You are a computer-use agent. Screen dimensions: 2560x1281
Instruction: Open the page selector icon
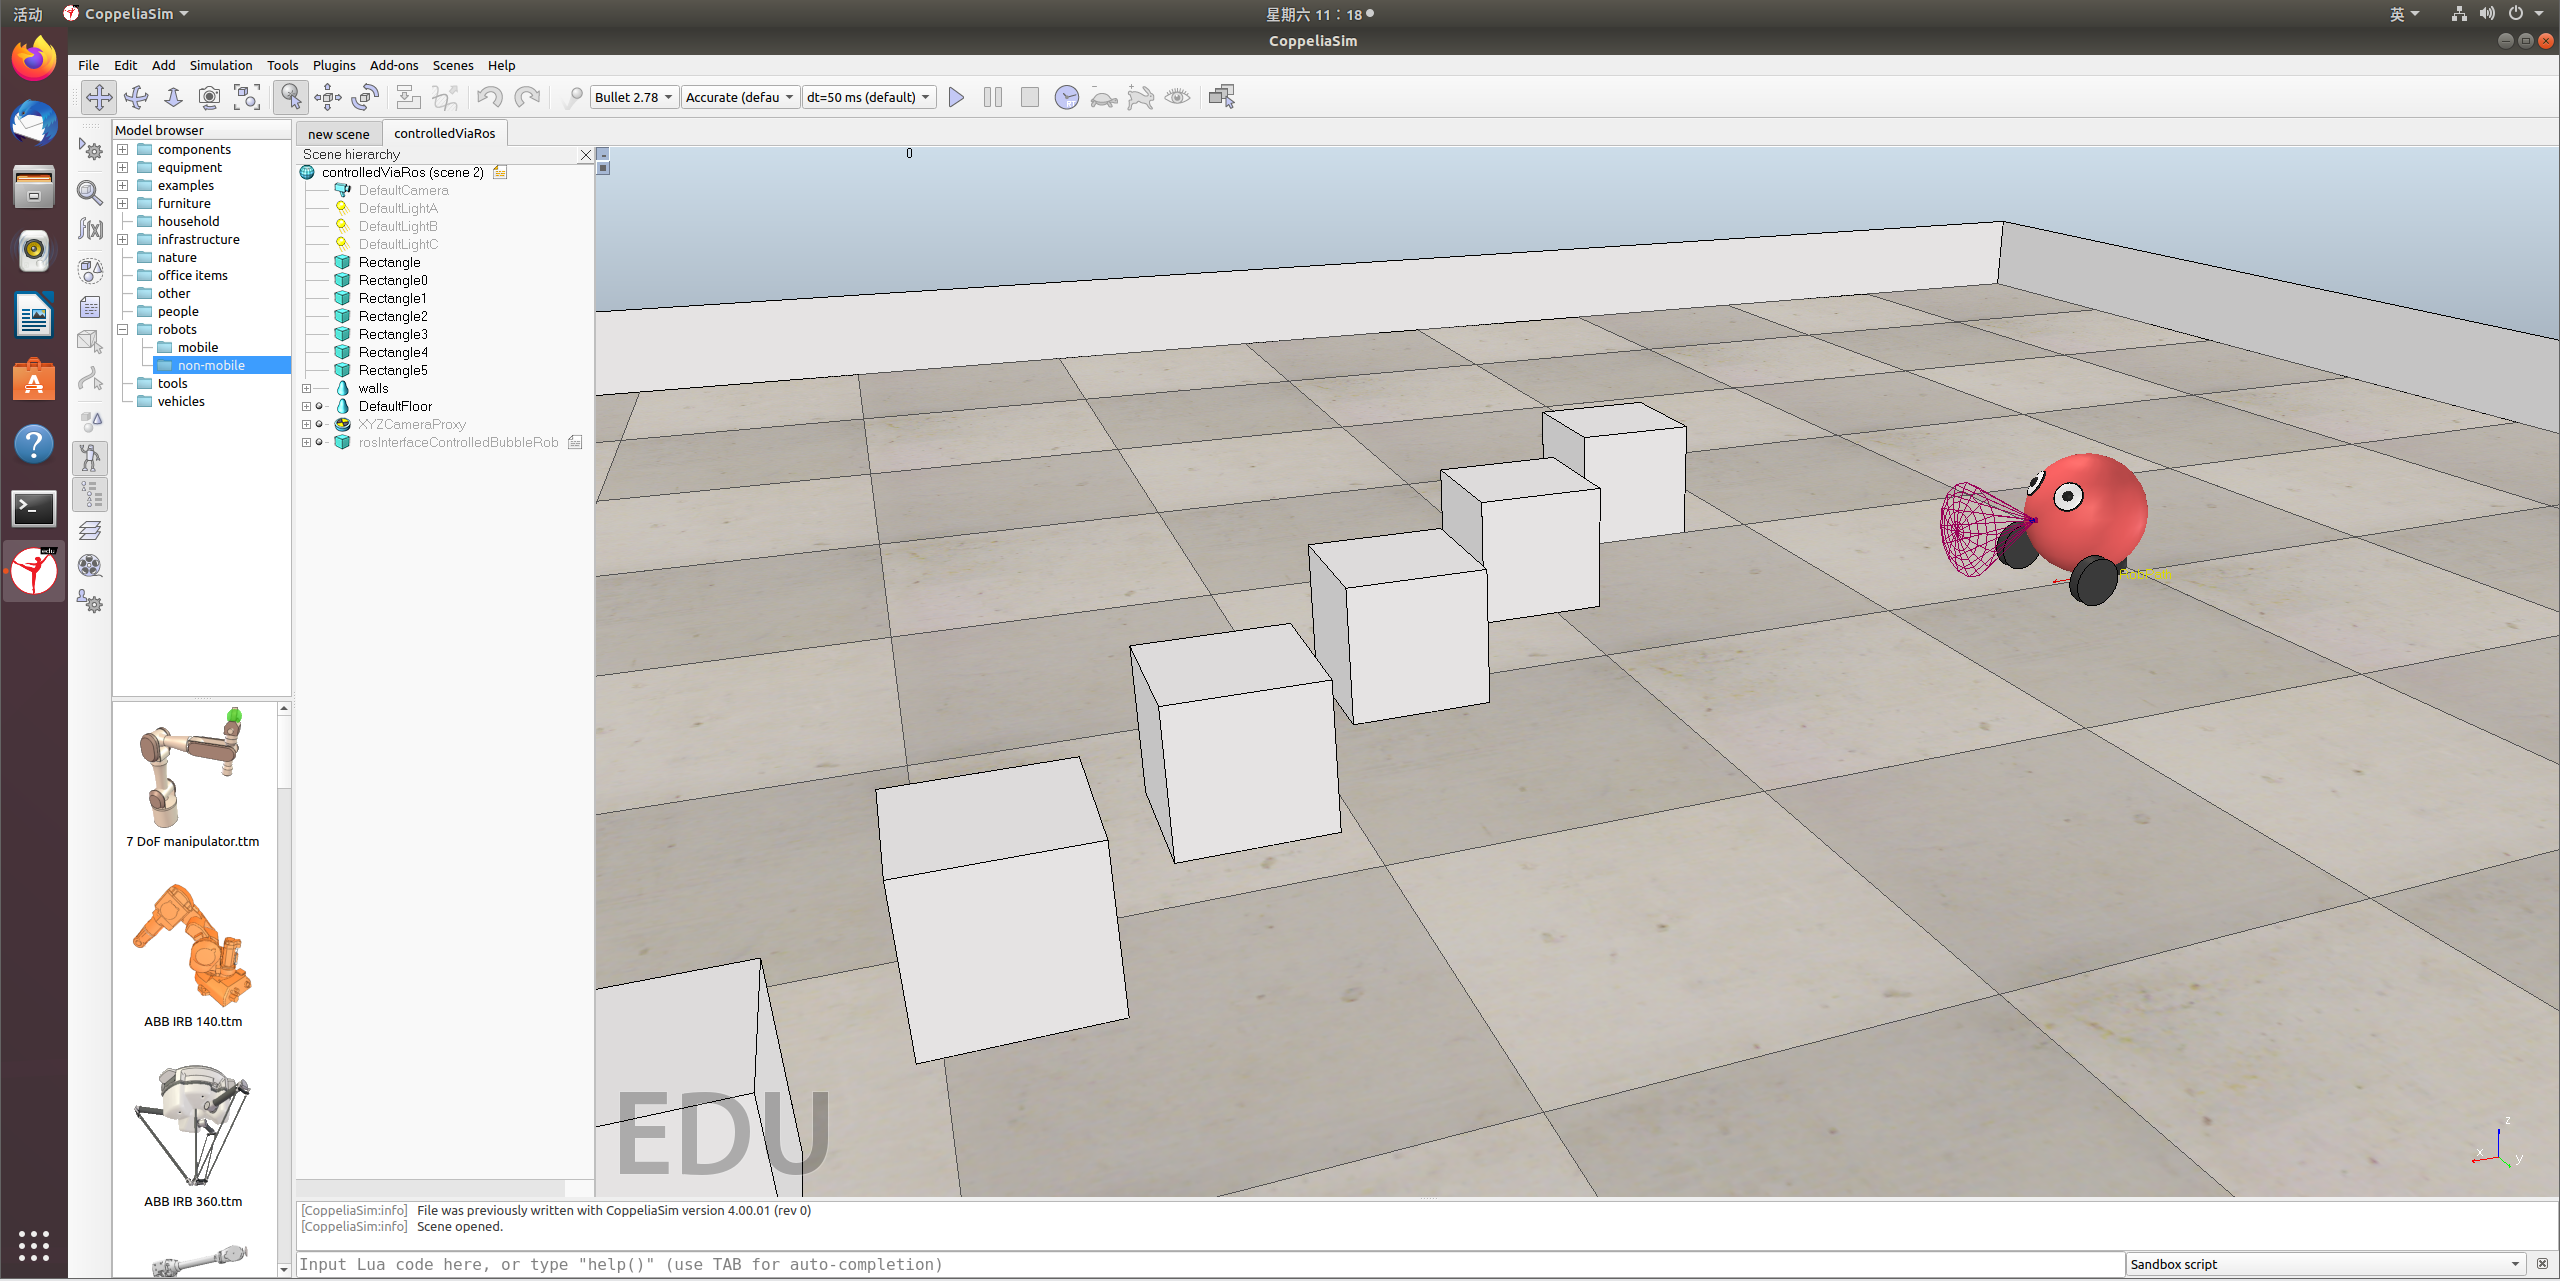[1222, 97]
